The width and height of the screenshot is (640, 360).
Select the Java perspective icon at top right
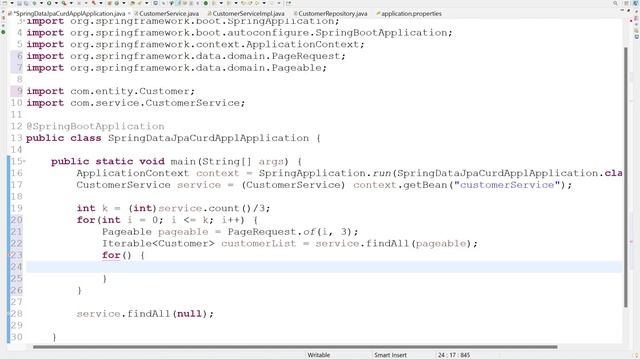[635, 3]
